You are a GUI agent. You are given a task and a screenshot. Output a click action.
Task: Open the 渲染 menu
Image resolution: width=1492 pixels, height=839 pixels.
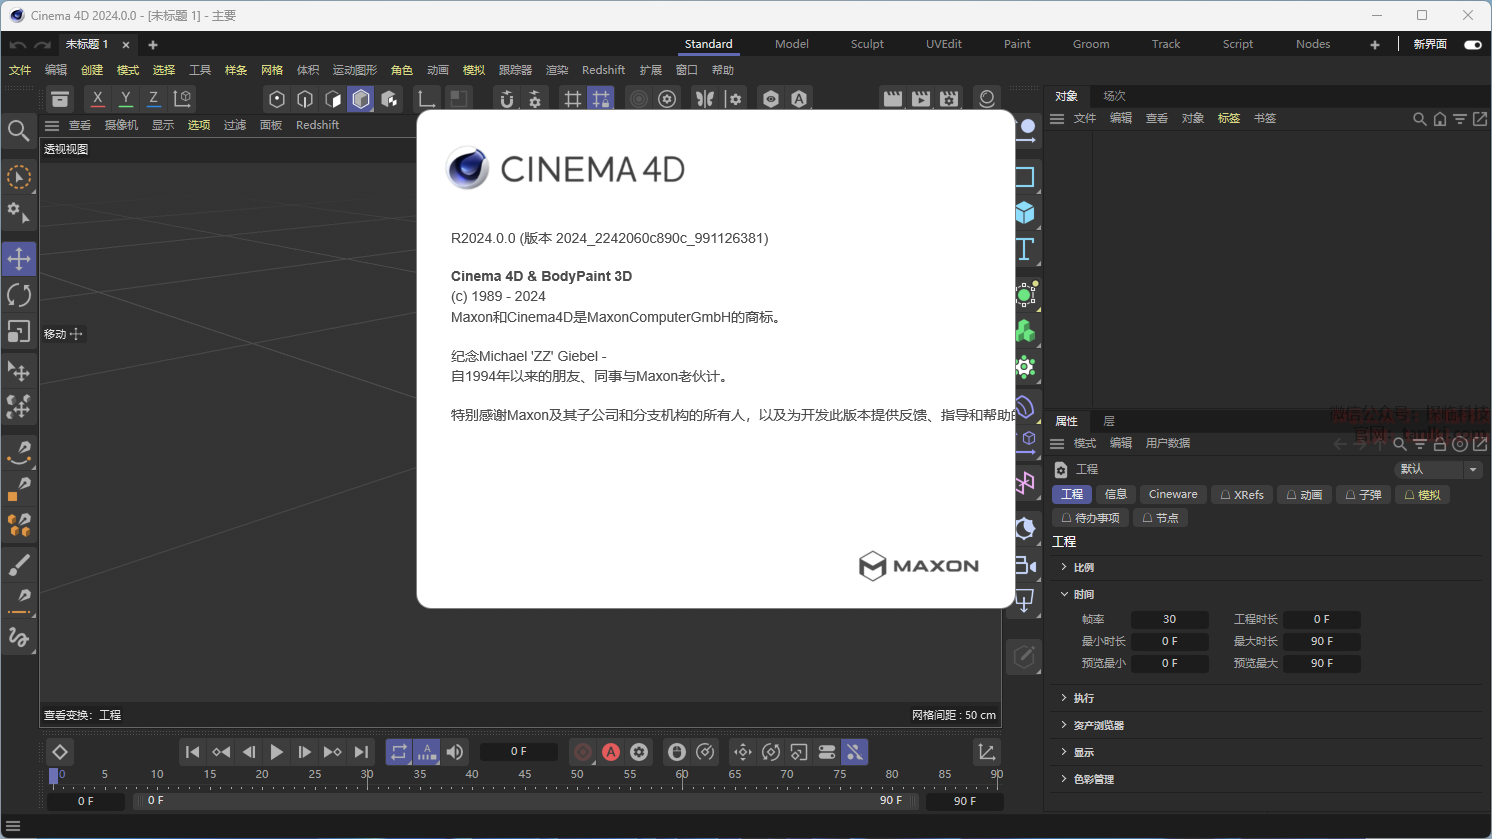(x=556, y=70)
